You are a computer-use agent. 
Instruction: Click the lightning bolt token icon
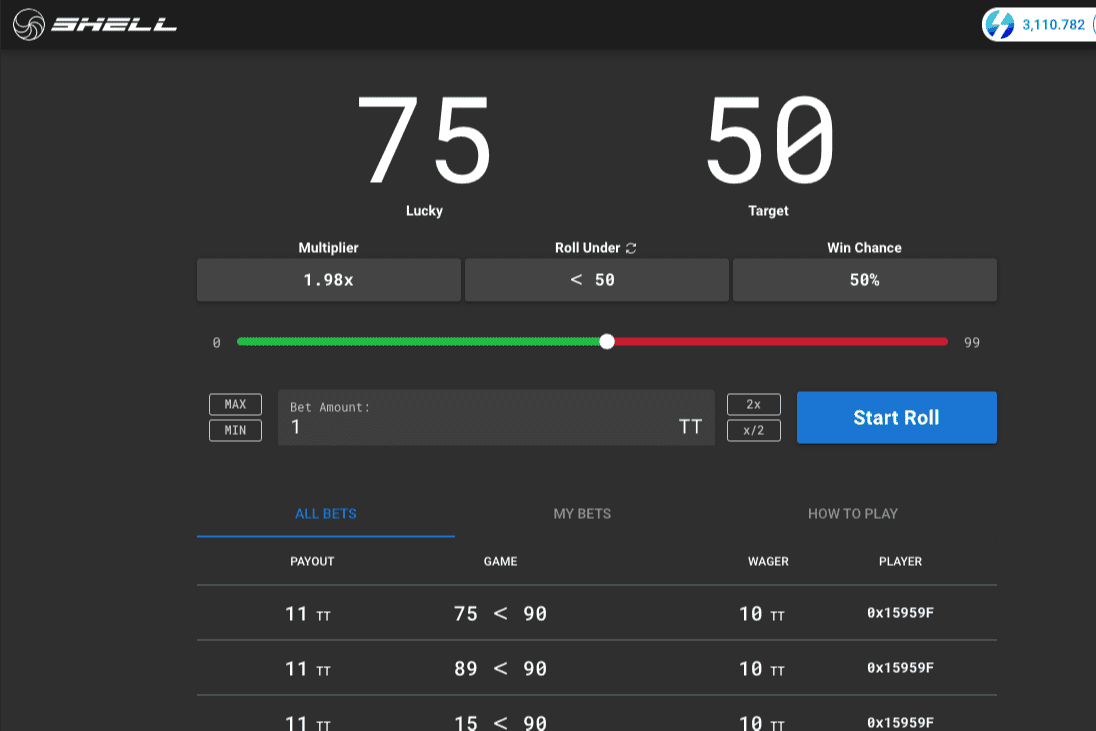(999, 25)
